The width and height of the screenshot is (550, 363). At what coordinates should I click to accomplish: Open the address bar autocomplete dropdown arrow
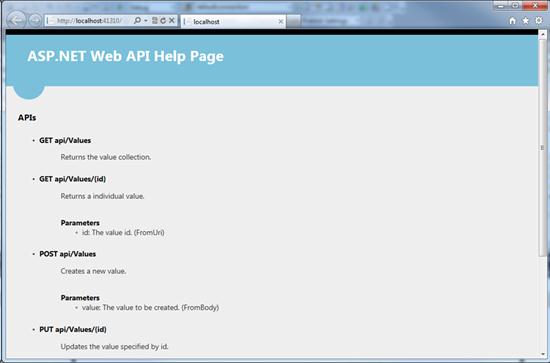(146, 21)
